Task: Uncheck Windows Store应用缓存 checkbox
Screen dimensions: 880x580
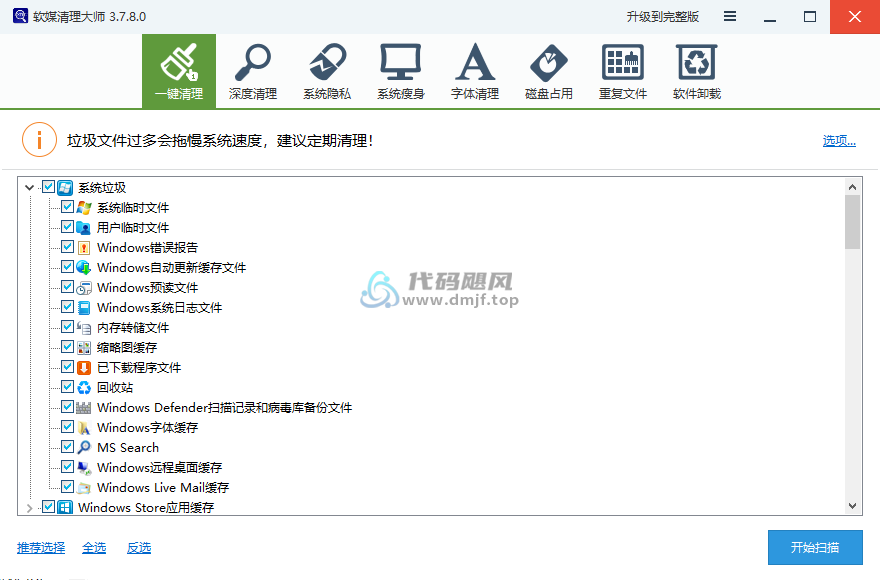Action: [48, 507]
